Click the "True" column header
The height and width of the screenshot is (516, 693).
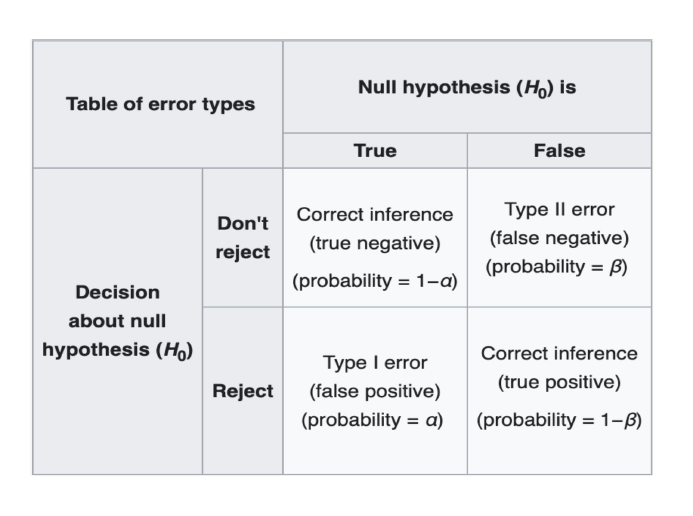(x=374, y=151)
